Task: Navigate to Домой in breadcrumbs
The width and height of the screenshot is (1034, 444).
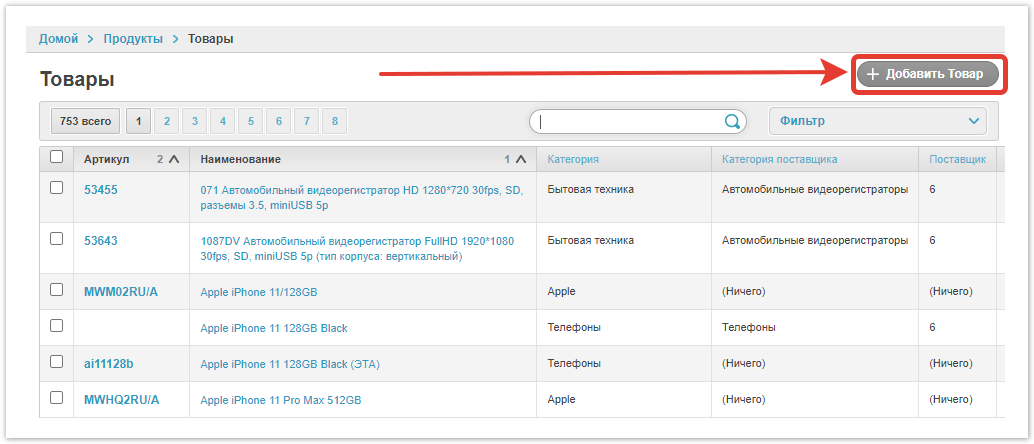Action: [59, 39]
